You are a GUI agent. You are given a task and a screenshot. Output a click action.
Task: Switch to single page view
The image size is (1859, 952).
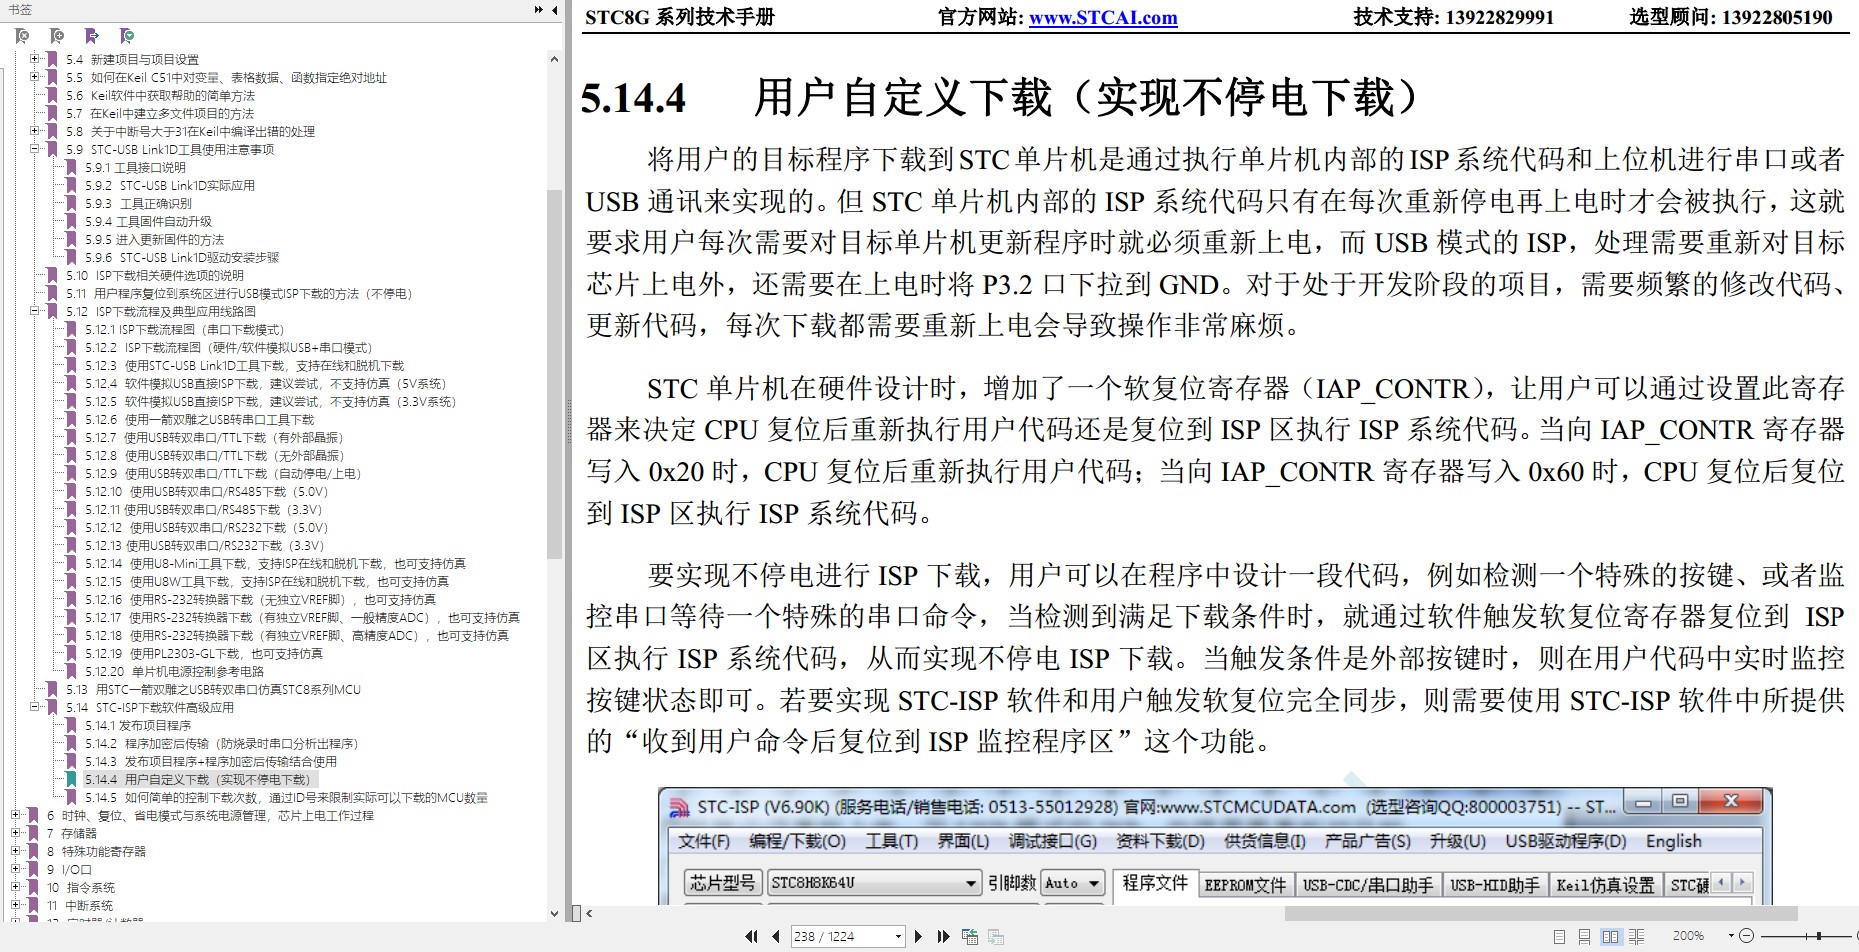coord(1559,936)
